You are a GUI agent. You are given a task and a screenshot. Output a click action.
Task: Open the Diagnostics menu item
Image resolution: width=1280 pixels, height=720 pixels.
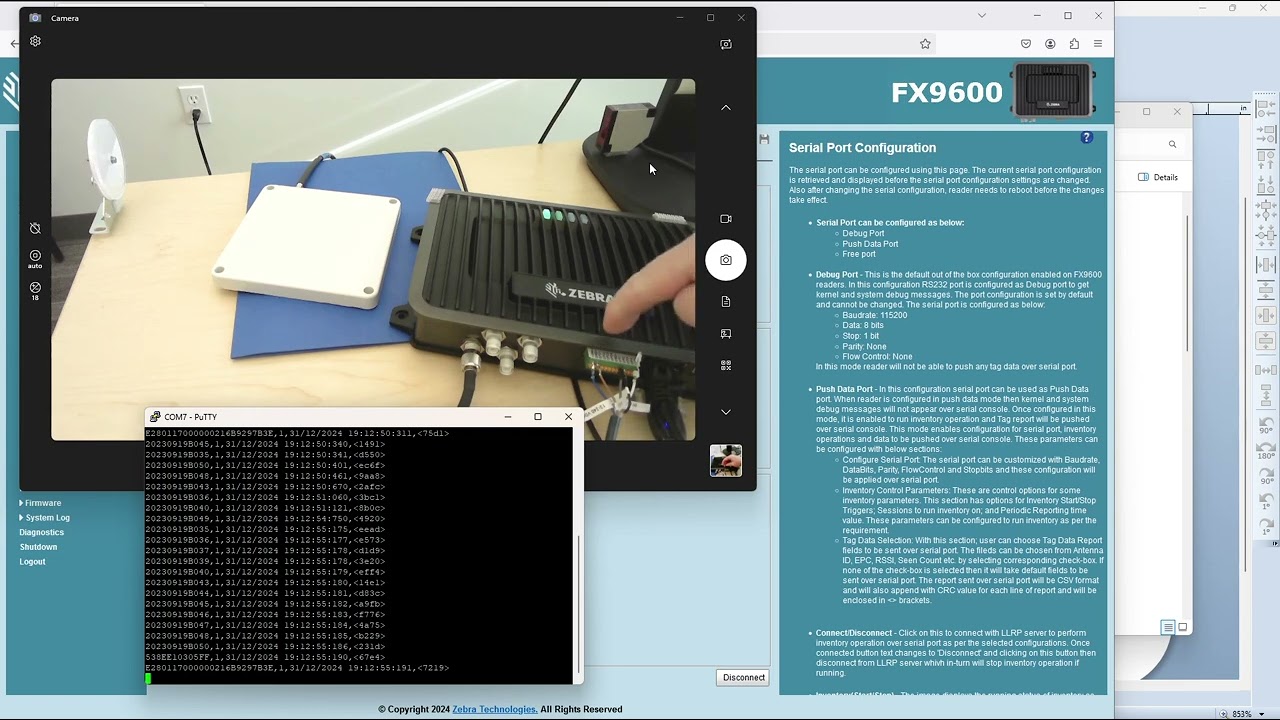point(42,532)
